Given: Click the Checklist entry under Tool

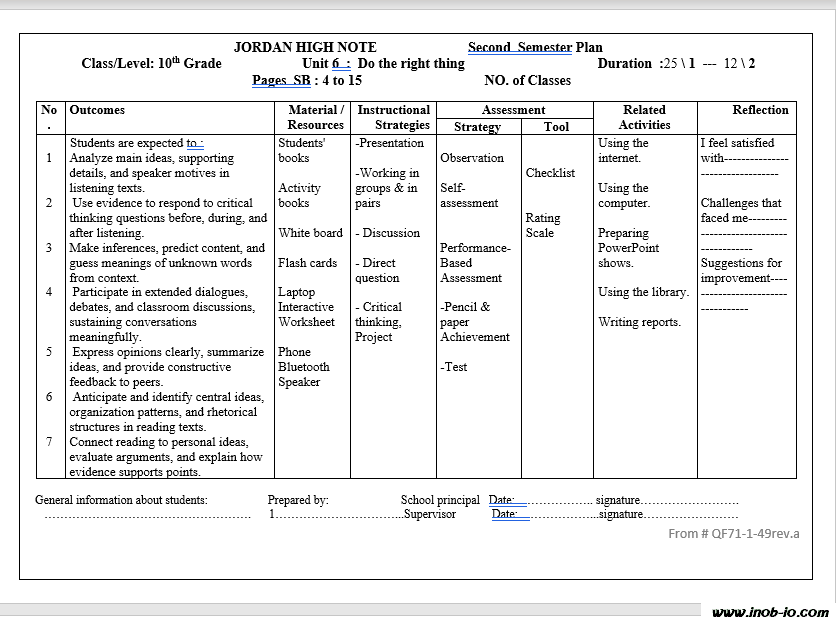Looking at the screenshot, I should tap(550, 173).
